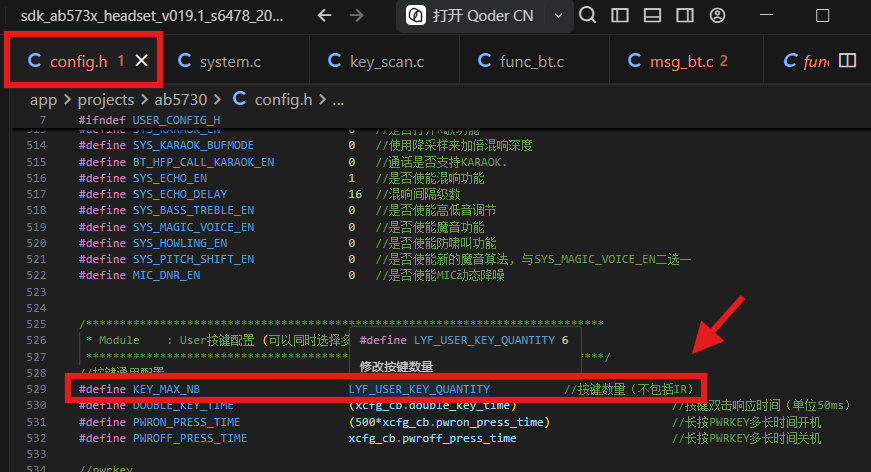Screen dimensions: 871x472
Task: Click the ab5730 breadcrumb segment
Action: point(181,100)
